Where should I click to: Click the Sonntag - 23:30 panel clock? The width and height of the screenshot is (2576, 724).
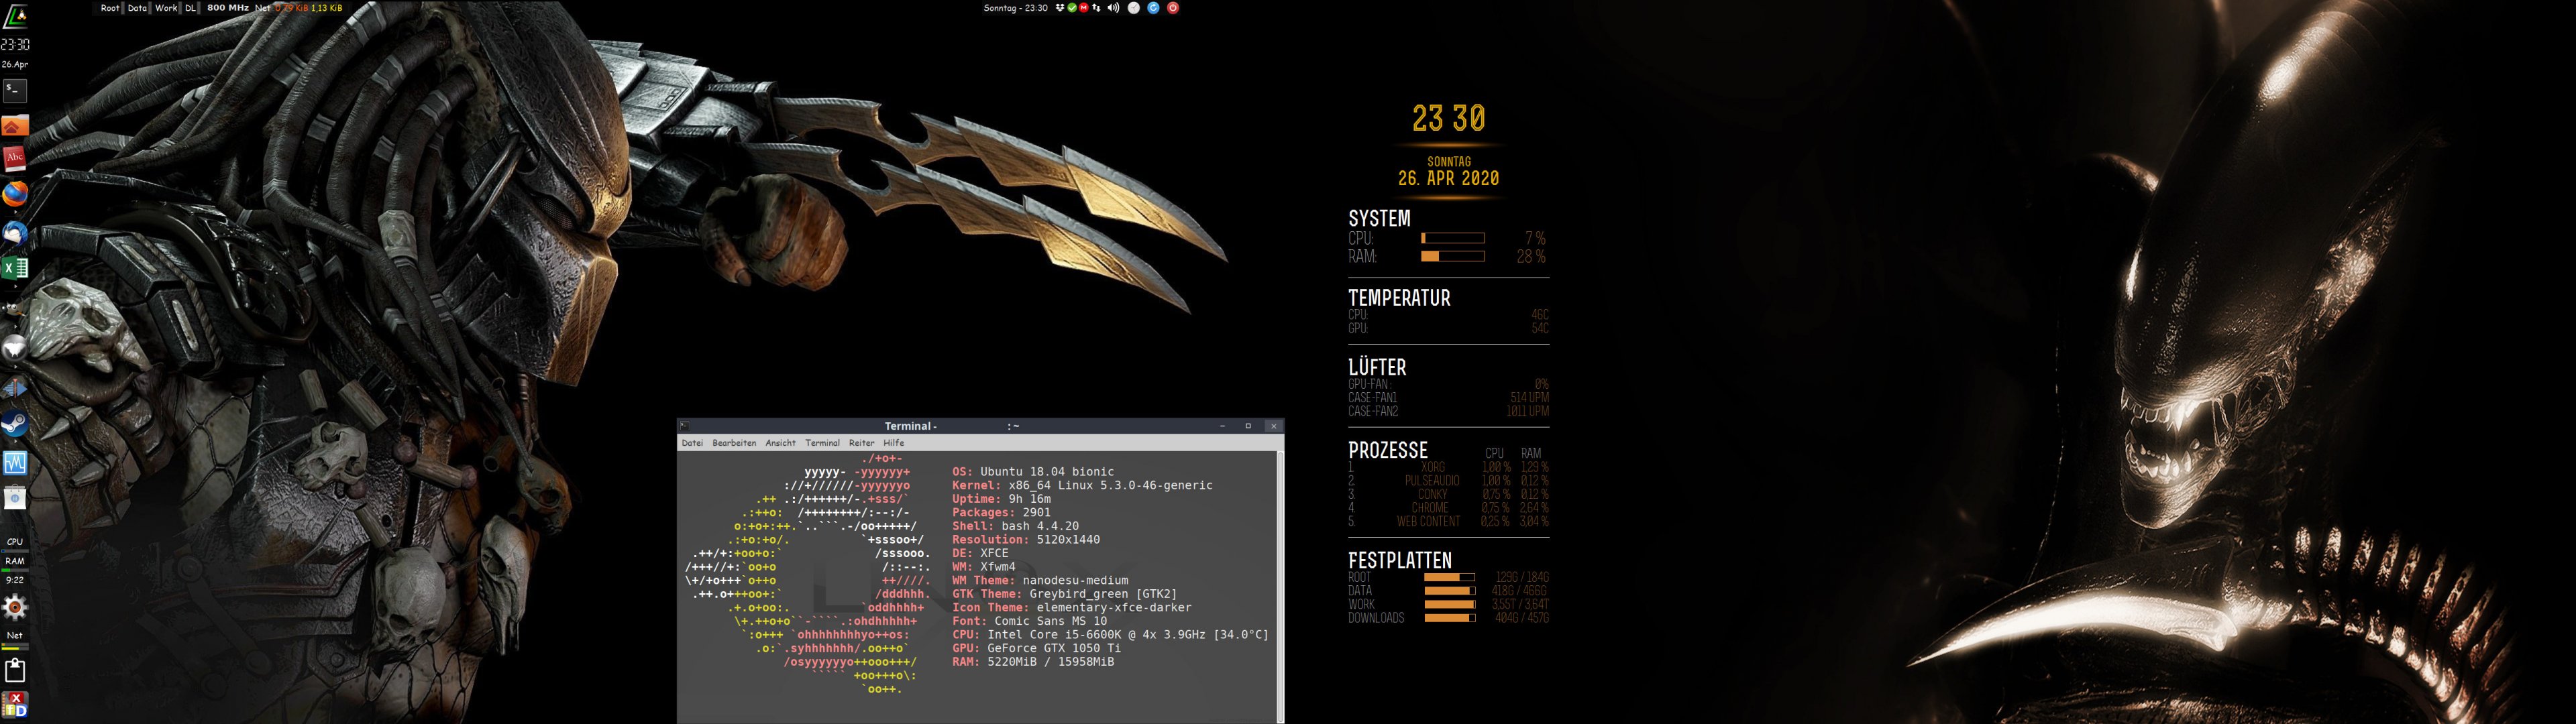(x=1015, y=8)
